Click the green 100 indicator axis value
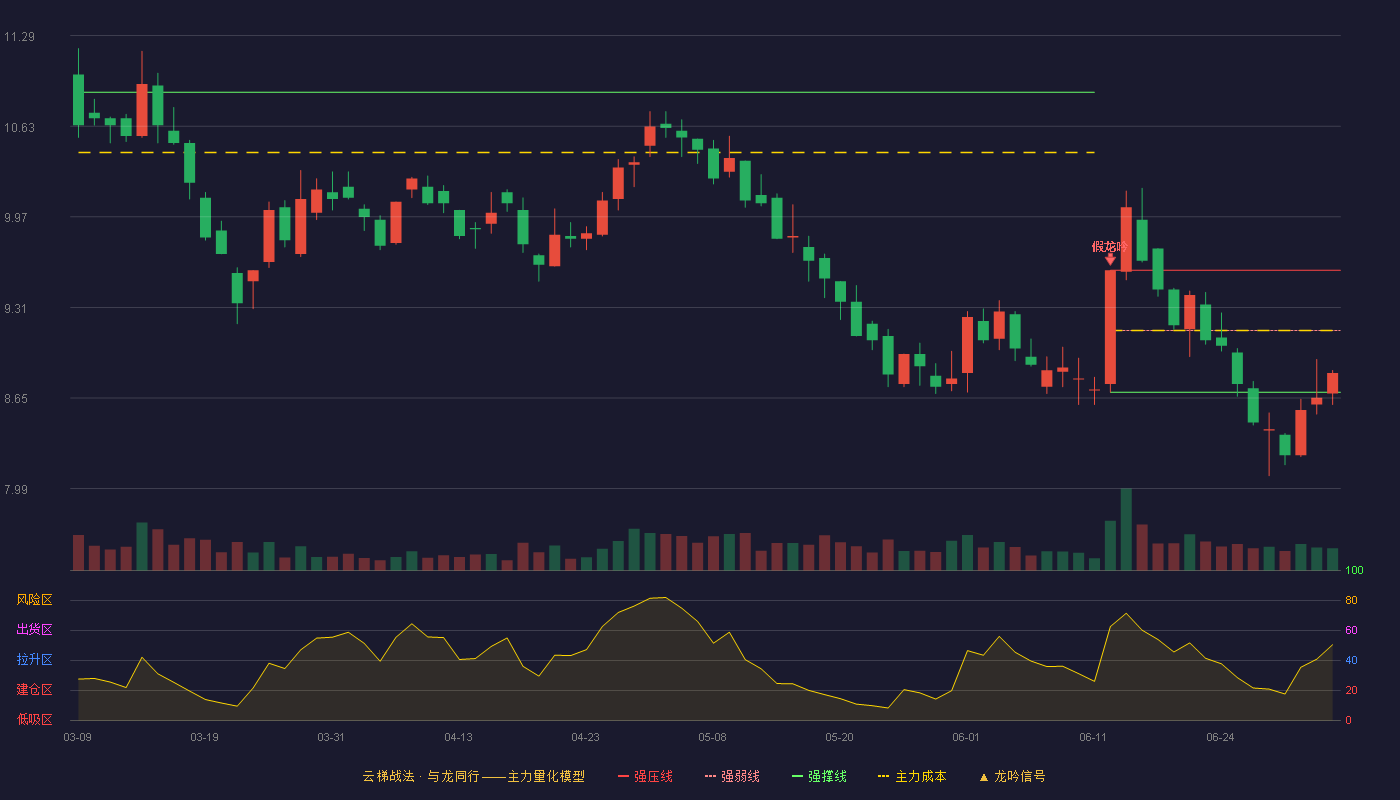Viewport: 1400px width, 800px height. (x=1354, y=571)
